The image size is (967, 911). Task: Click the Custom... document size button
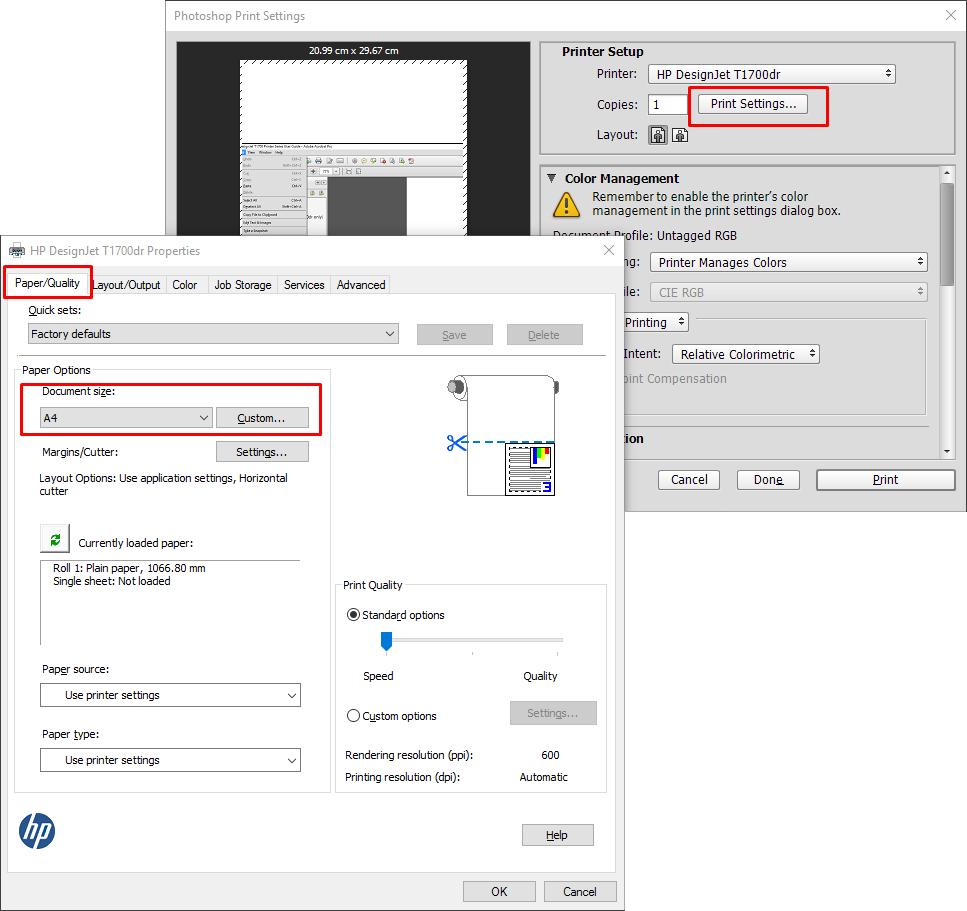262,418
